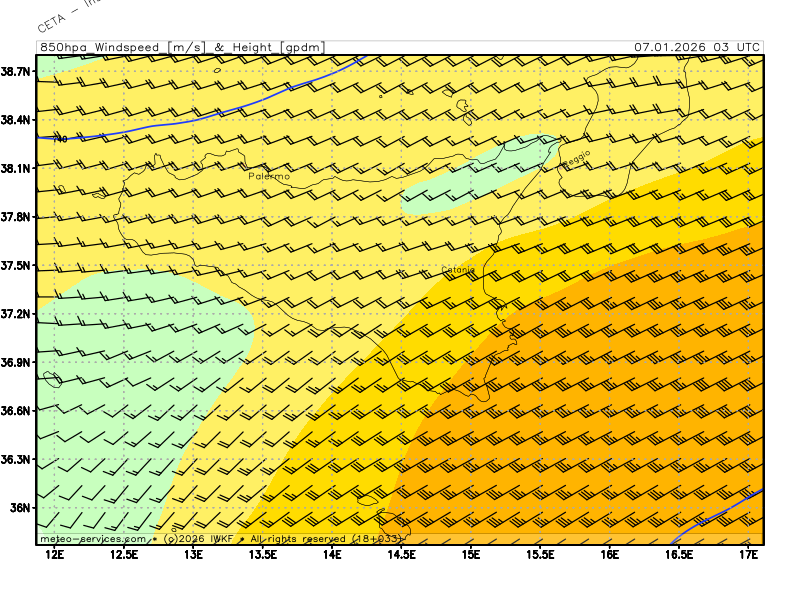The image size is (800, 600).
Task: Click the small green patch near Reggio
Action: pyautogui.click(x=470, y=180)
